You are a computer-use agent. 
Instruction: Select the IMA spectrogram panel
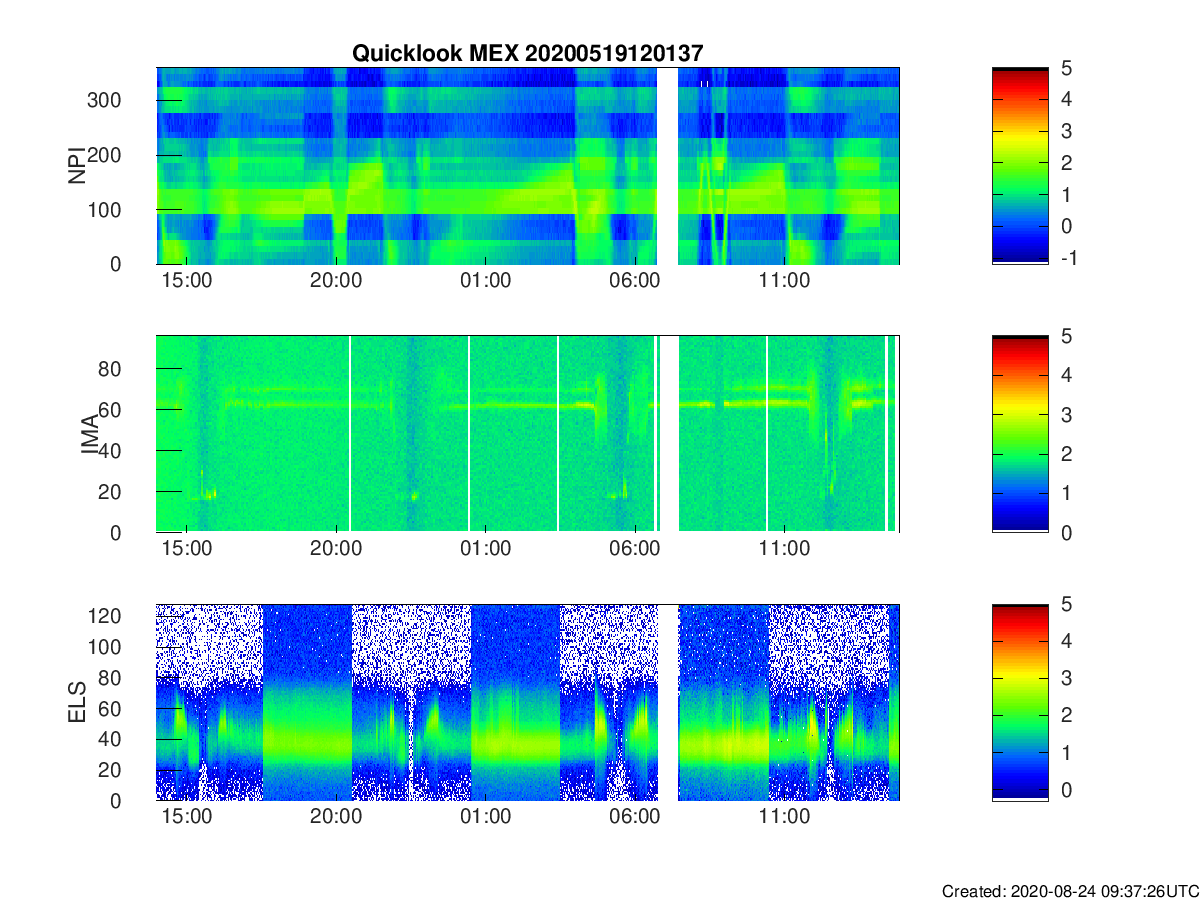[x=528, y=434]
